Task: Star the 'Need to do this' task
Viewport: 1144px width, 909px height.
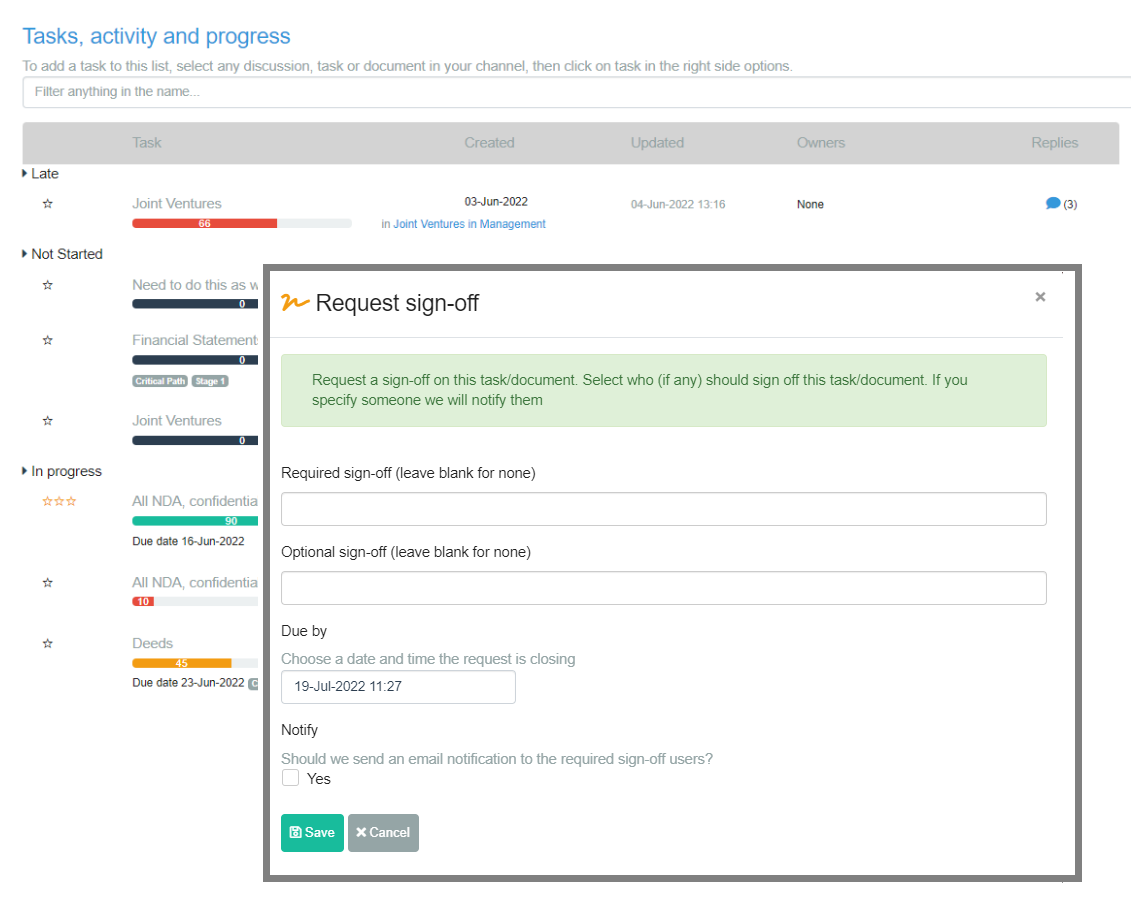Action: [x=47, y=285]
